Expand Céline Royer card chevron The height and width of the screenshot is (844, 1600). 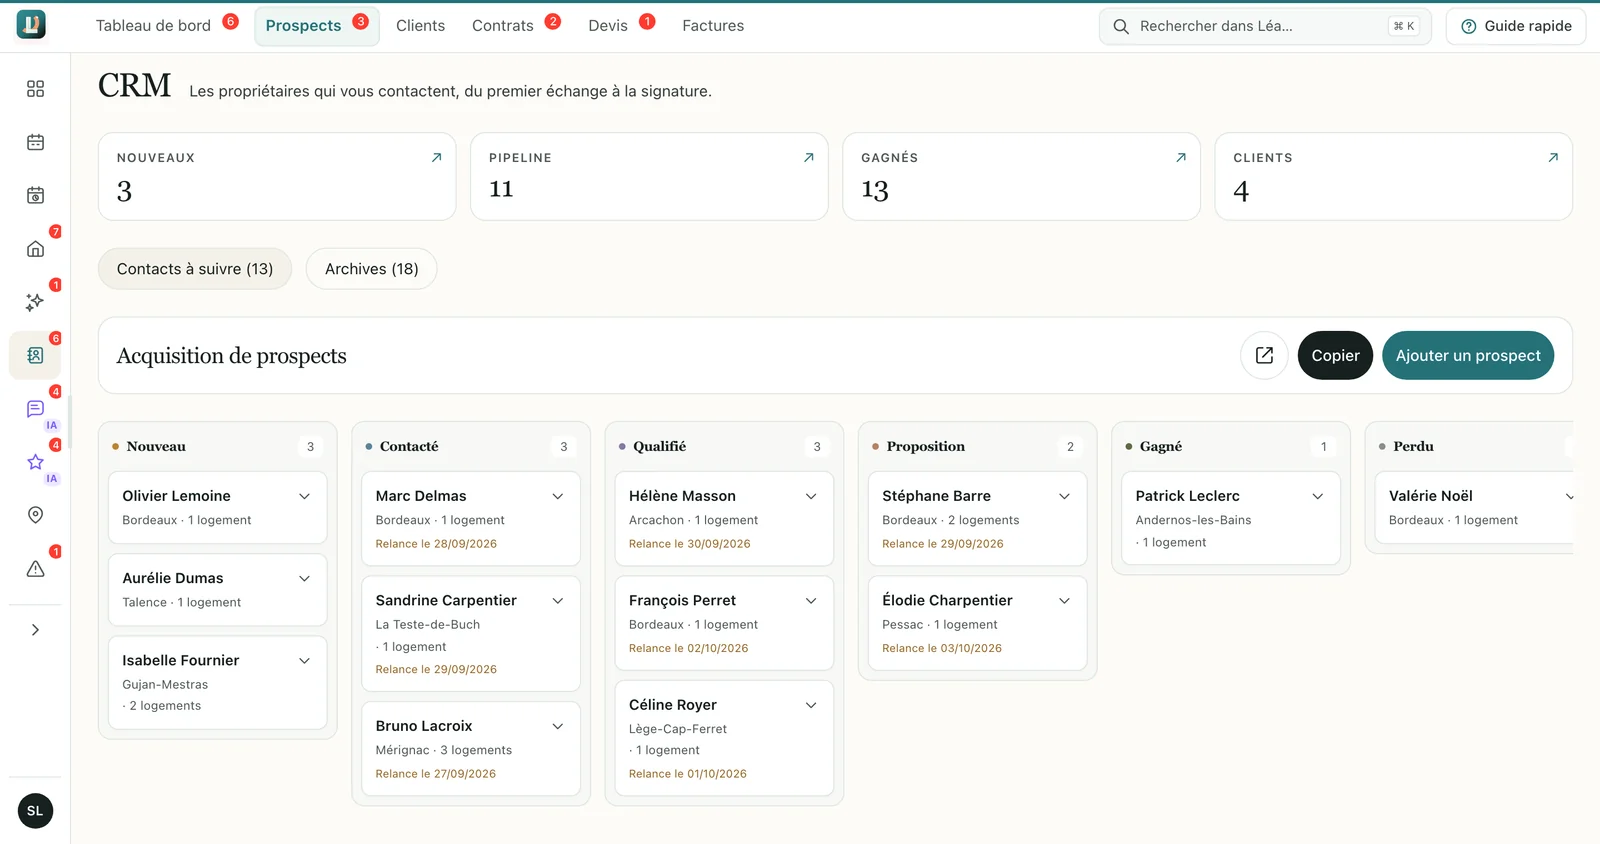pyautogui.click(x=811, y=705)
